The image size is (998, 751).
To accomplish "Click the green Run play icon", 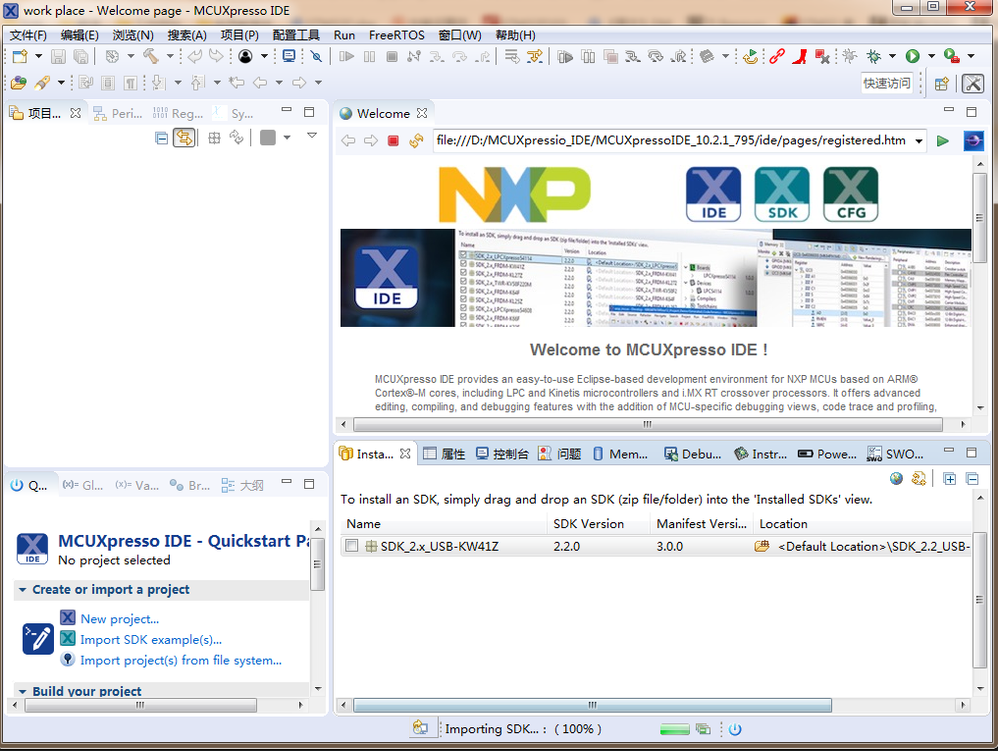I will [x=913, y=57].
